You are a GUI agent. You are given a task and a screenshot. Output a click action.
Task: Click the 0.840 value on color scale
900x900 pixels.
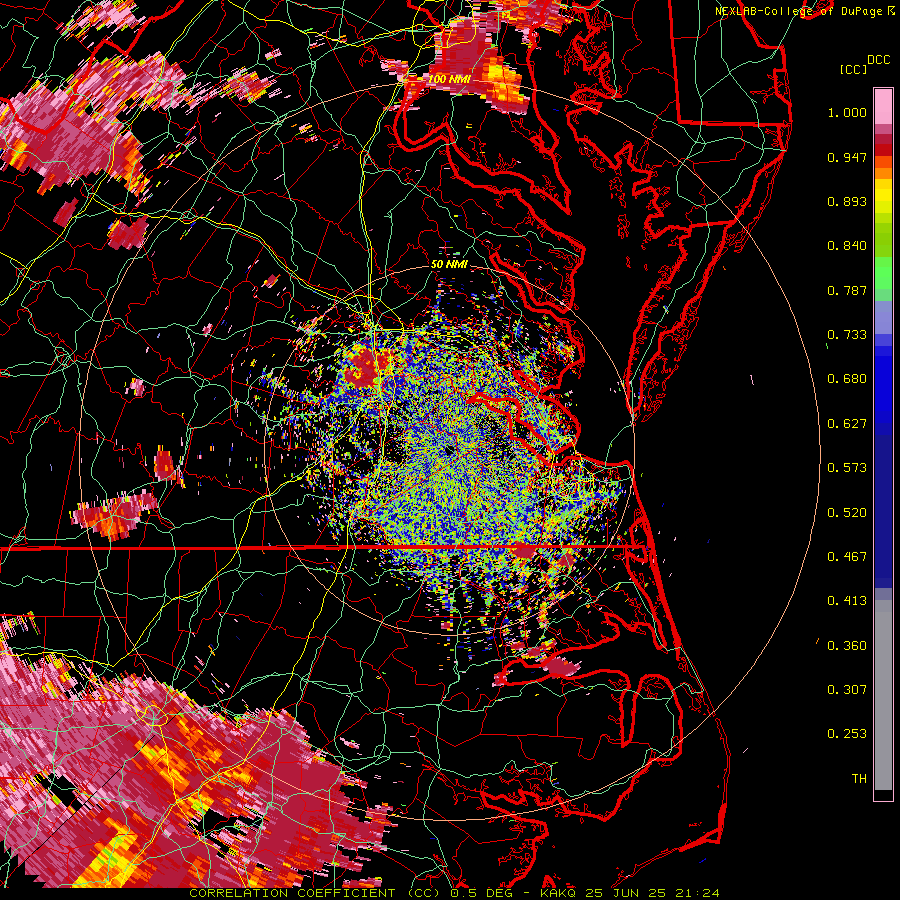pyautogui.click(x=847, y=246)
